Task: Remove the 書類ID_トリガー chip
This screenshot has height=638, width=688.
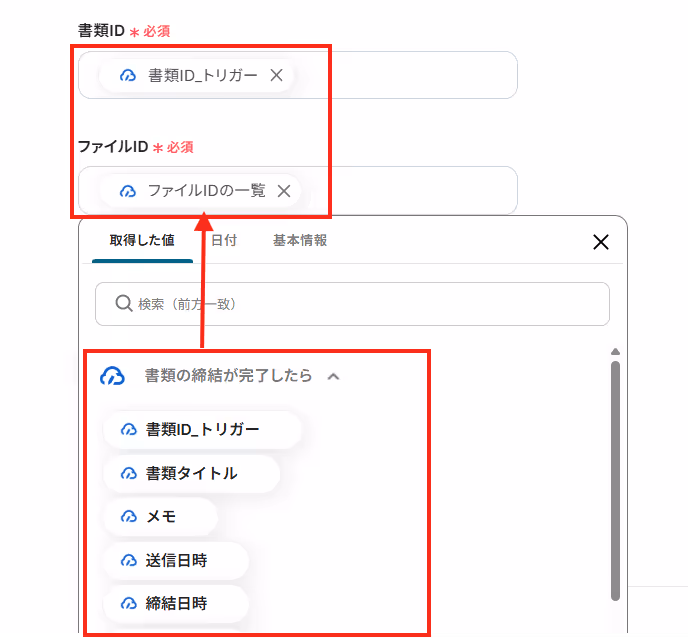Action: pos(276,75)
